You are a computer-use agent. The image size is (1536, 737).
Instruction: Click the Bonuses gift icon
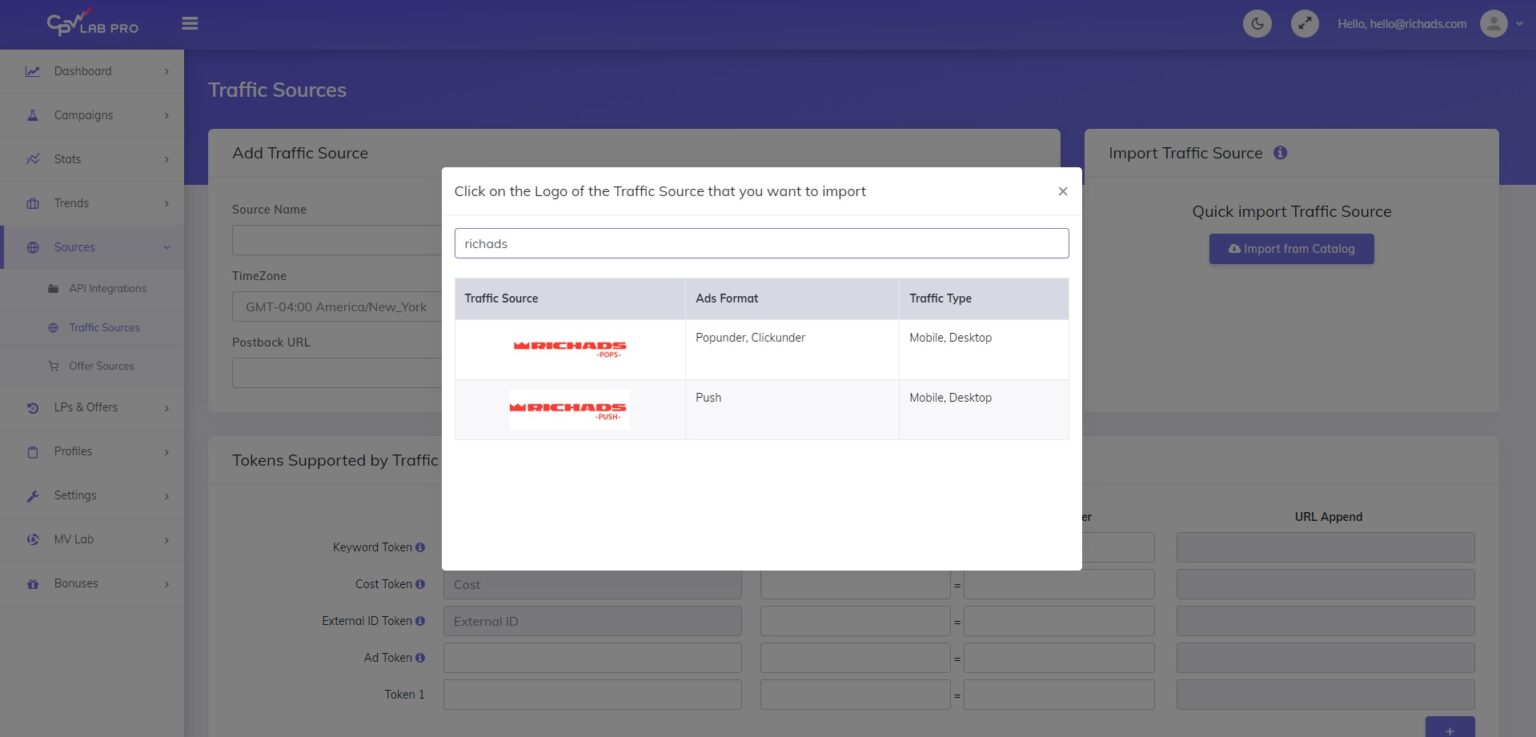[33, 583]
